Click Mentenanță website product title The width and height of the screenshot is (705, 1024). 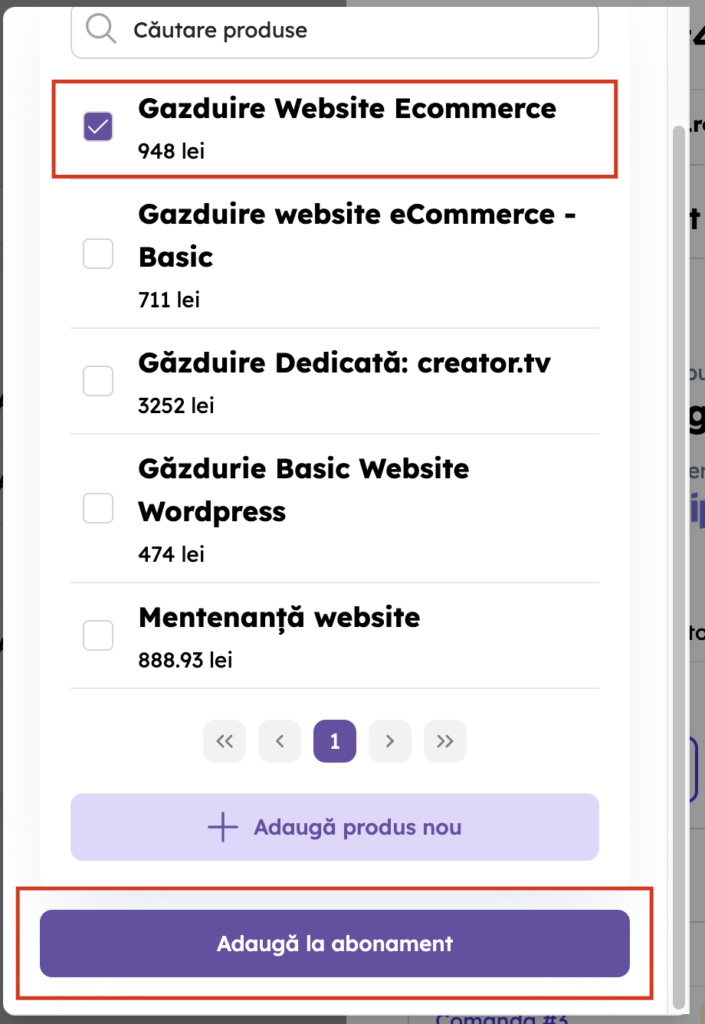tap(279, 617)
